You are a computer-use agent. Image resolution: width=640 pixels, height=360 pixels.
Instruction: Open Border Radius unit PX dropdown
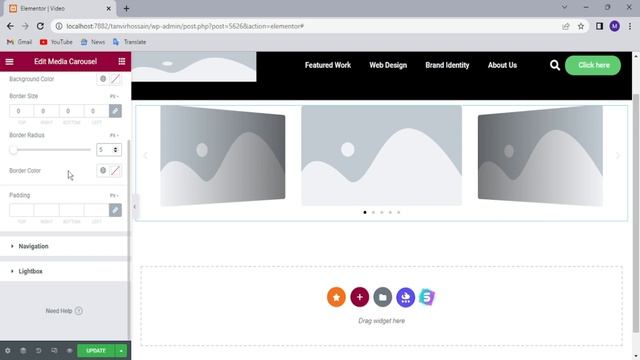coord(114,135)
